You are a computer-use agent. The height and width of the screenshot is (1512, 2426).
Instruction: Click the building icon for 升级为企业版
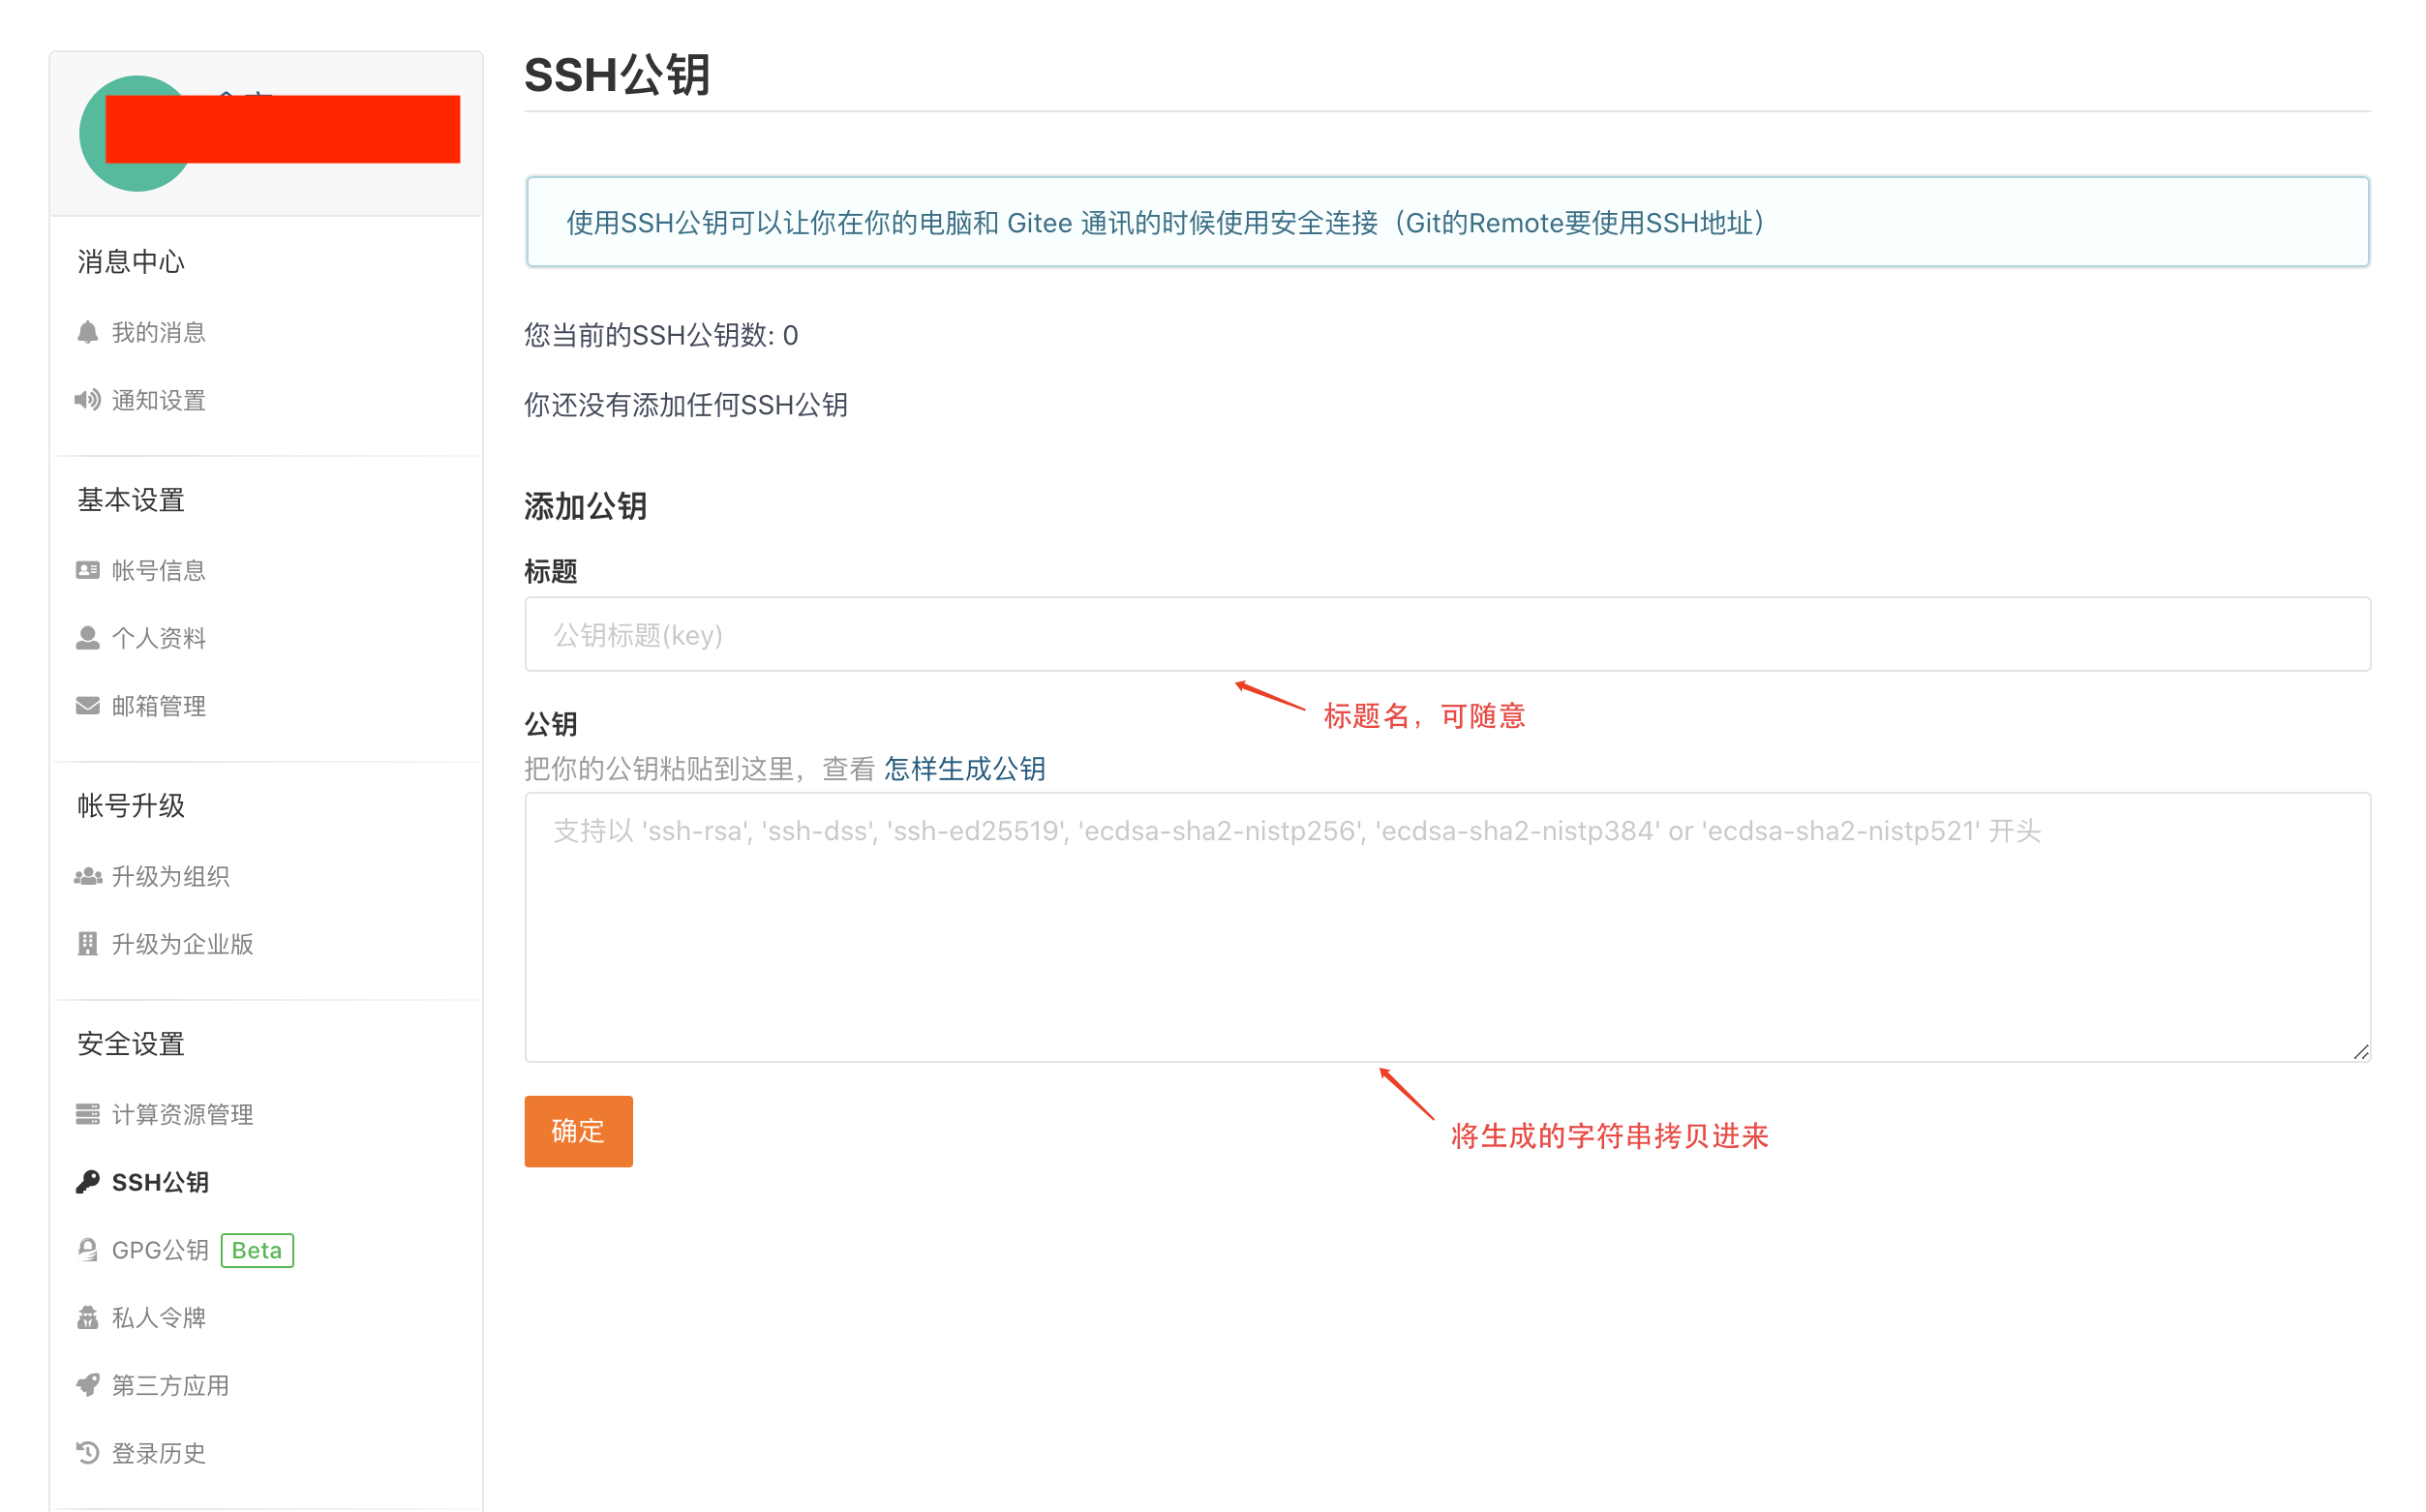[88, 944]
